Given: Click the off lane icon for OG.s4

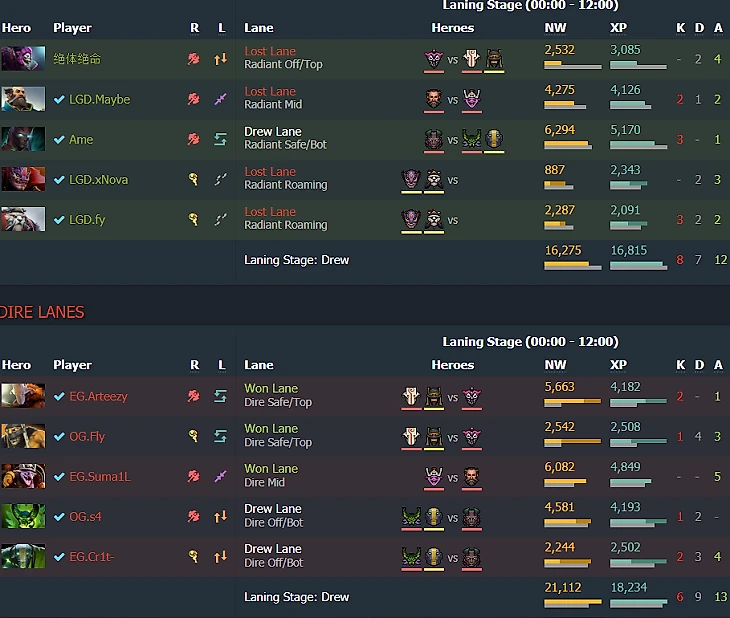Looking at the screenshot, I should (221, 516).
